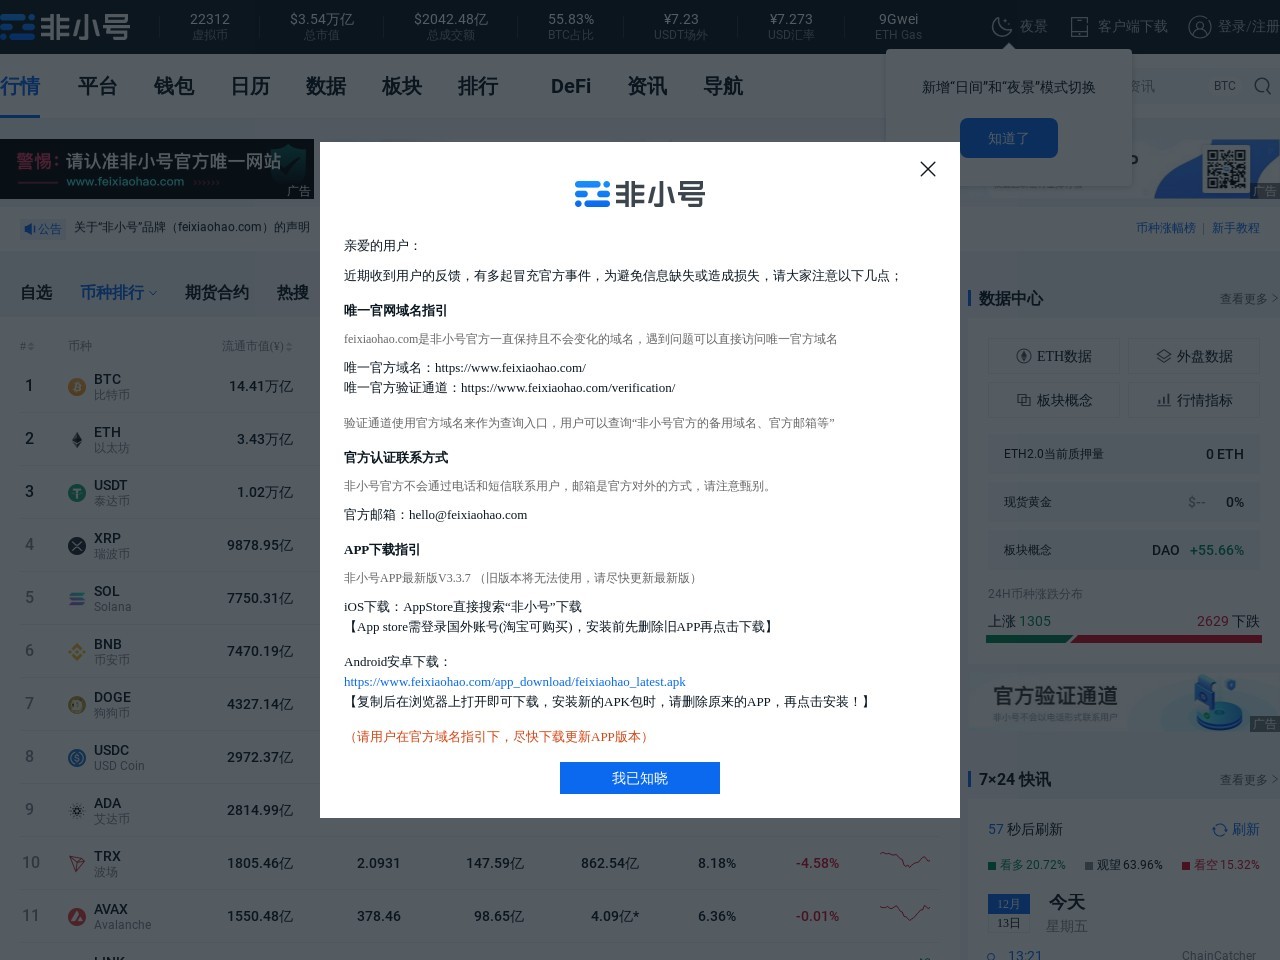Open the 板块概念 button
Screen dimensions: 1280x960
point(1054,400)
